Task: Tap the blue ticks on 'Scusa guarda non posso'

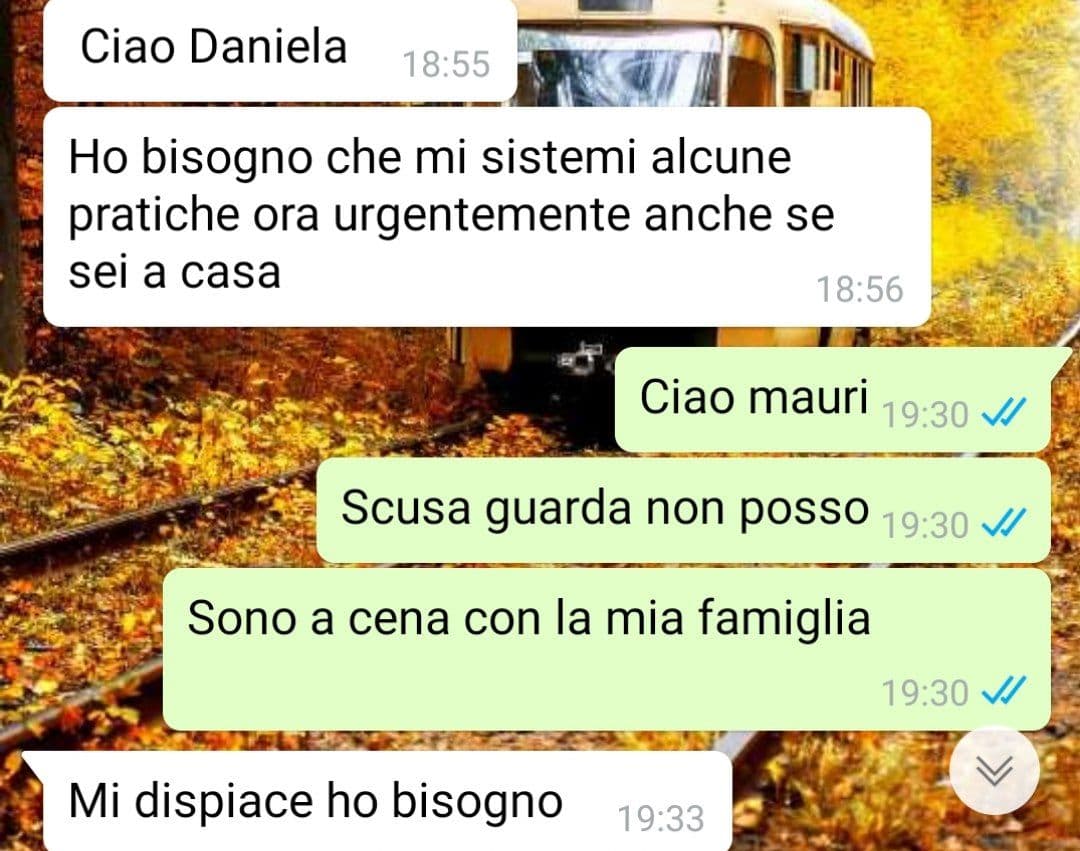Action: click(1004, 523)
